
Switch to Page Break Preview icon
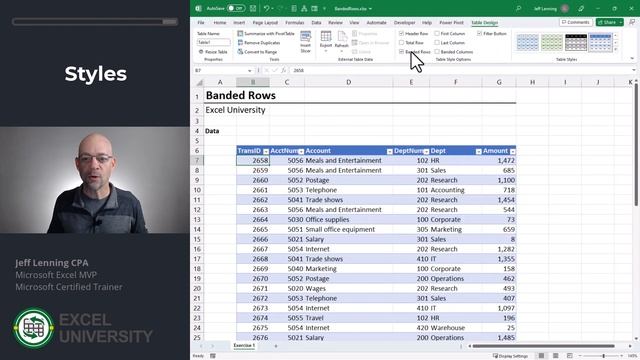(x=570, y=356)
